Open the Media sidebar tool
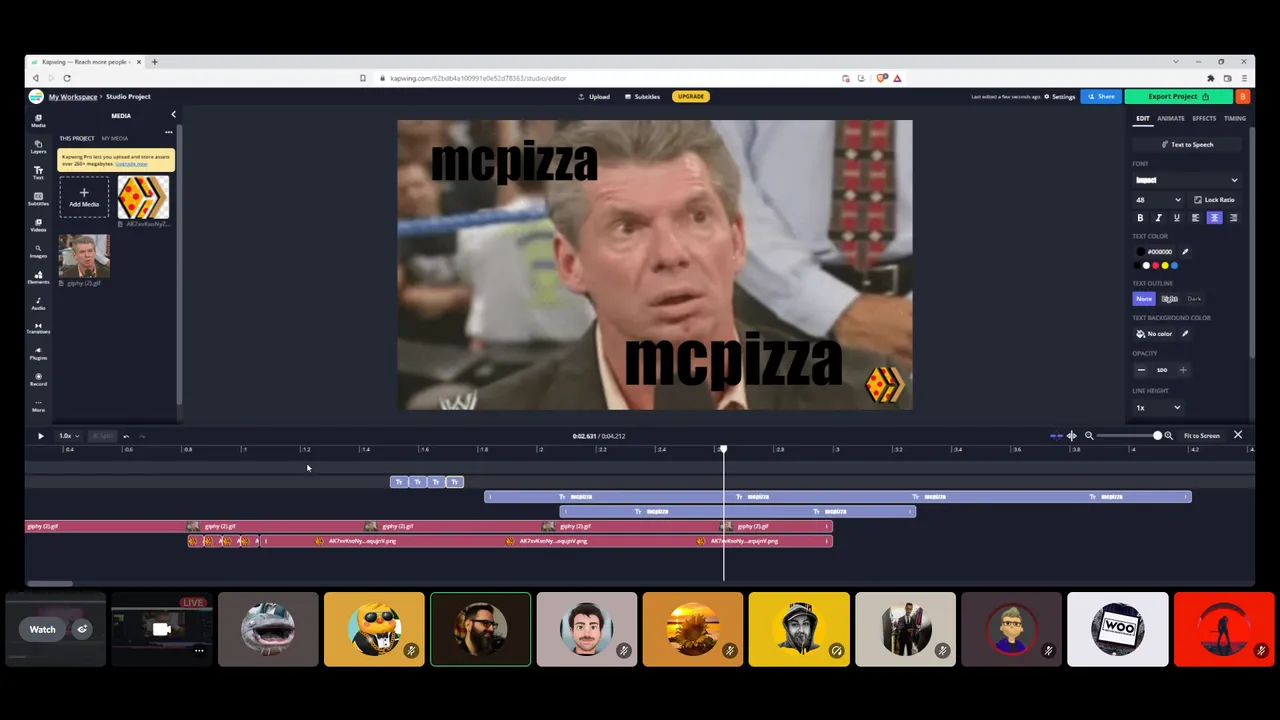 click(38, 119)
